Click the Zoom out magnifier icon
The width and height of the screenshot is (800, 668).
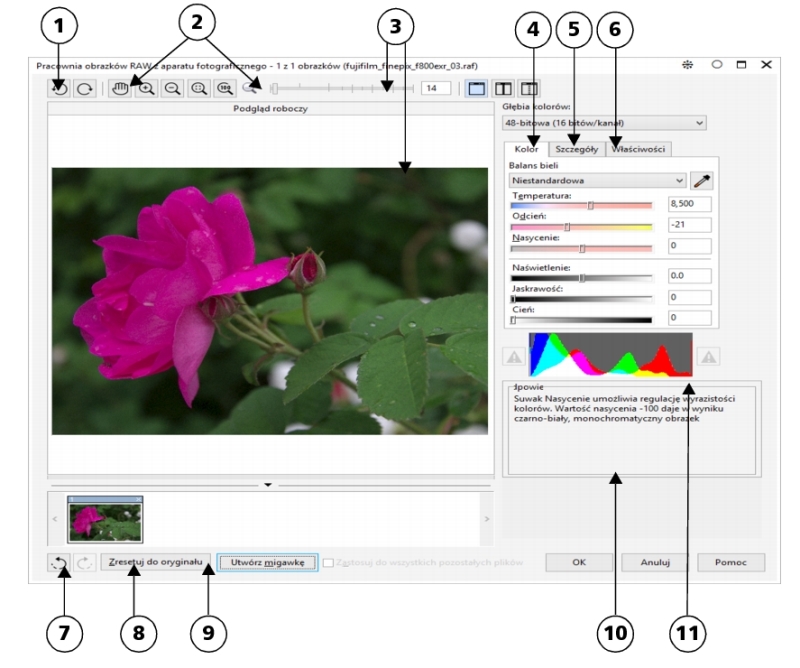172,89
